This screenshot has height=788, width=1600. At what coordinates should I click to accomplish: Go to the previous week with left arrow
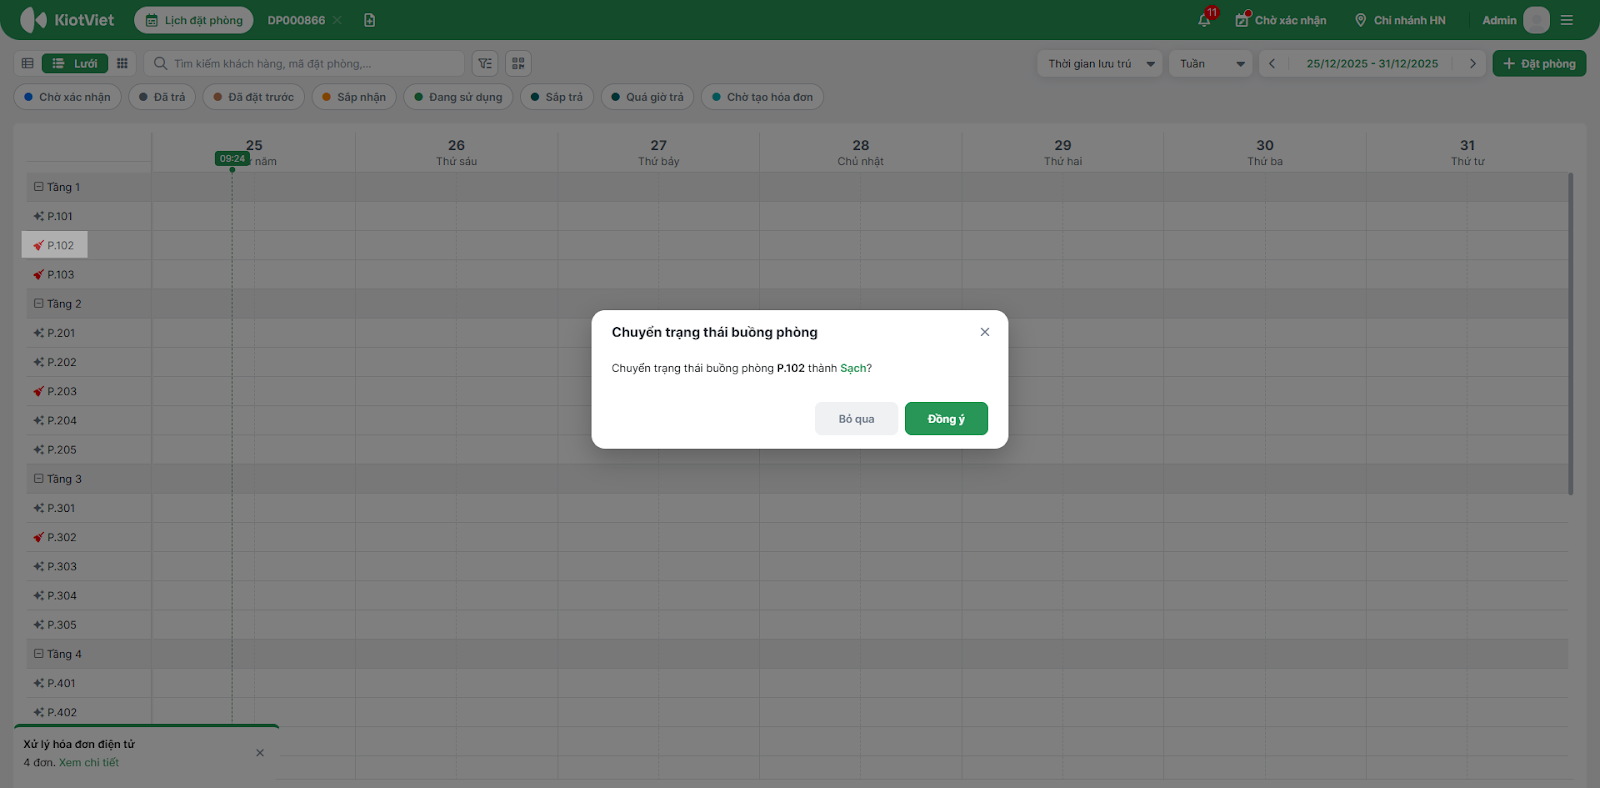(x=1272, y=64)
